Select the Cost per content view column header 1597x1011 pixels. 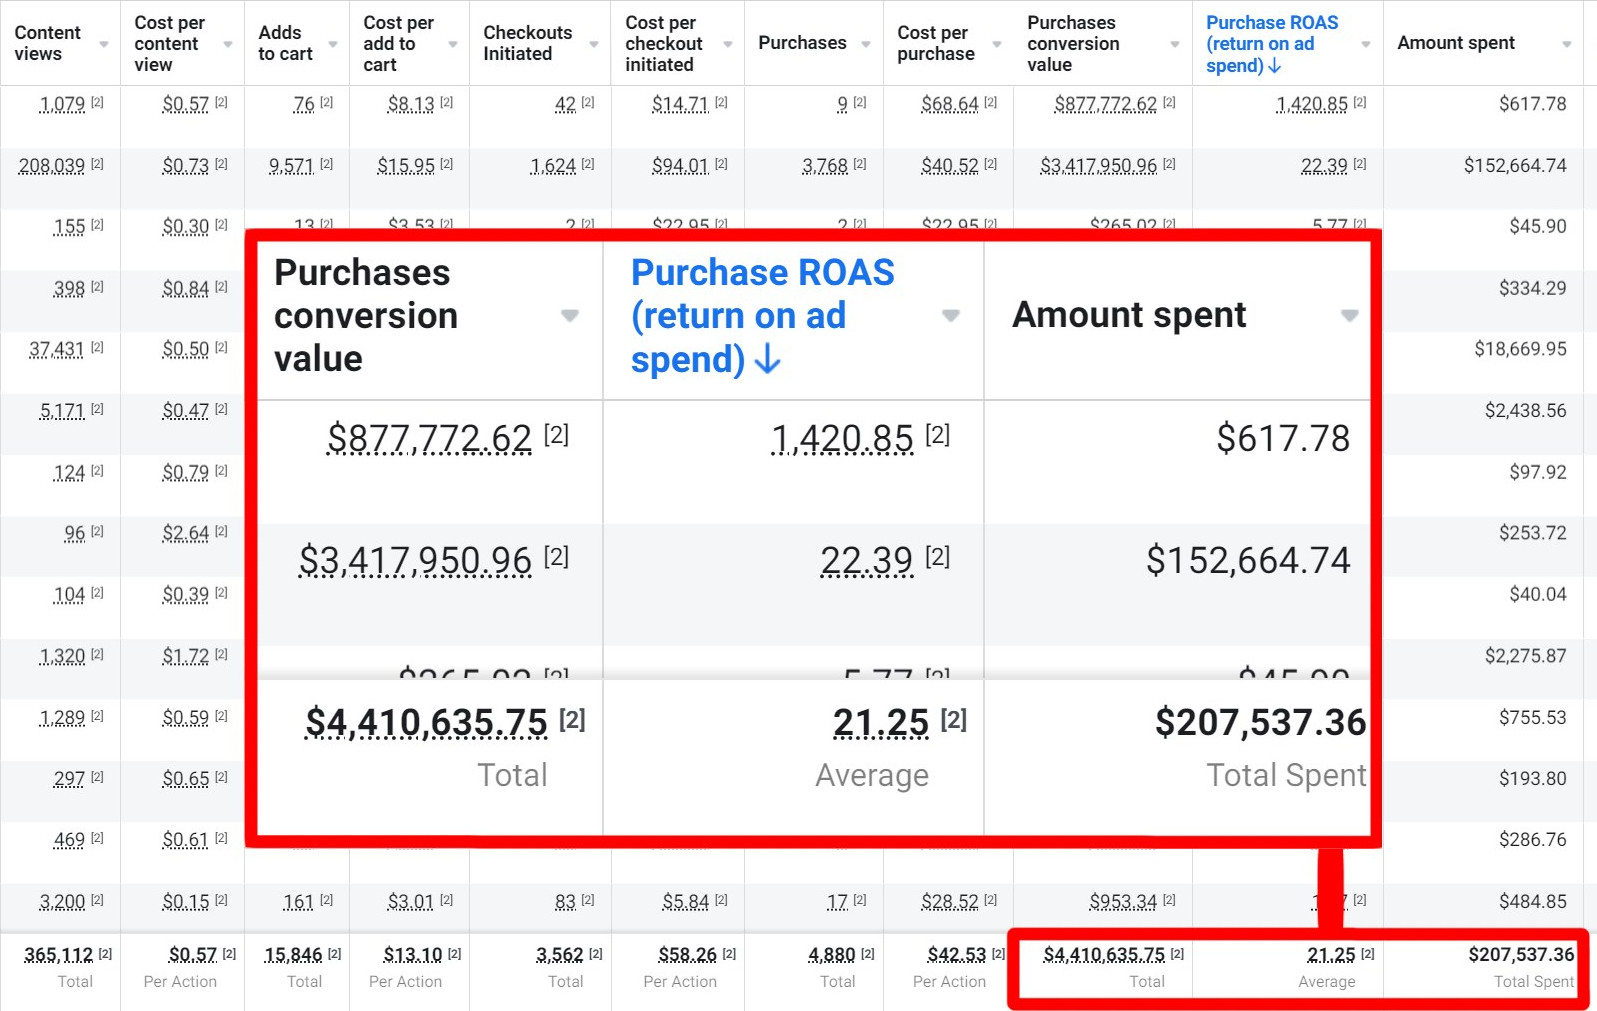169,43
